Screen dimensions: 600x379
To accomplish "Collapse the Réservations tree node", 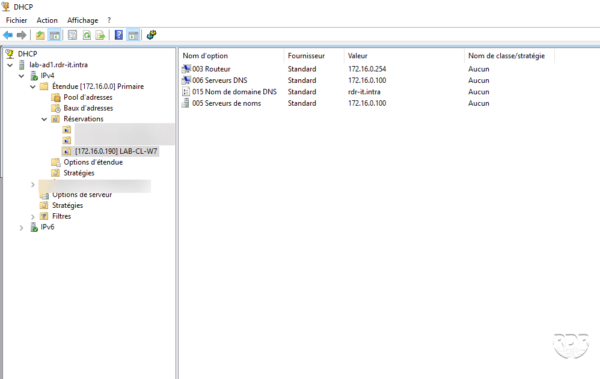I will point(44,119).
